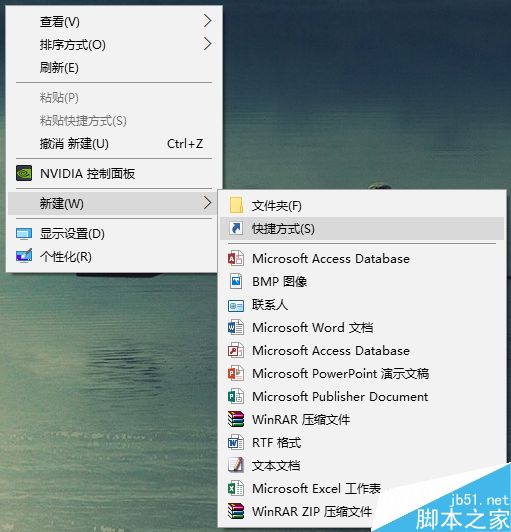The image size is (511, 532).
Task: Open the 排序方式(O) menu entry
Action: 114,44
